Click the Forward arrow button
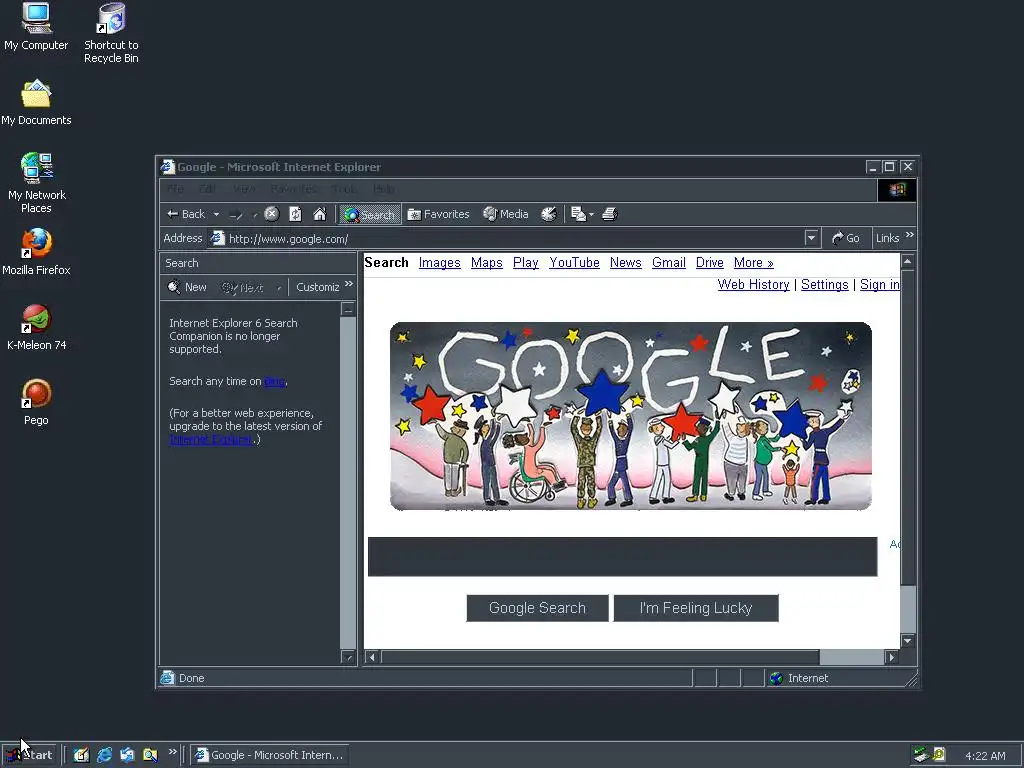Viewport: 1024px width, 768px height. (x=236, y=214)
